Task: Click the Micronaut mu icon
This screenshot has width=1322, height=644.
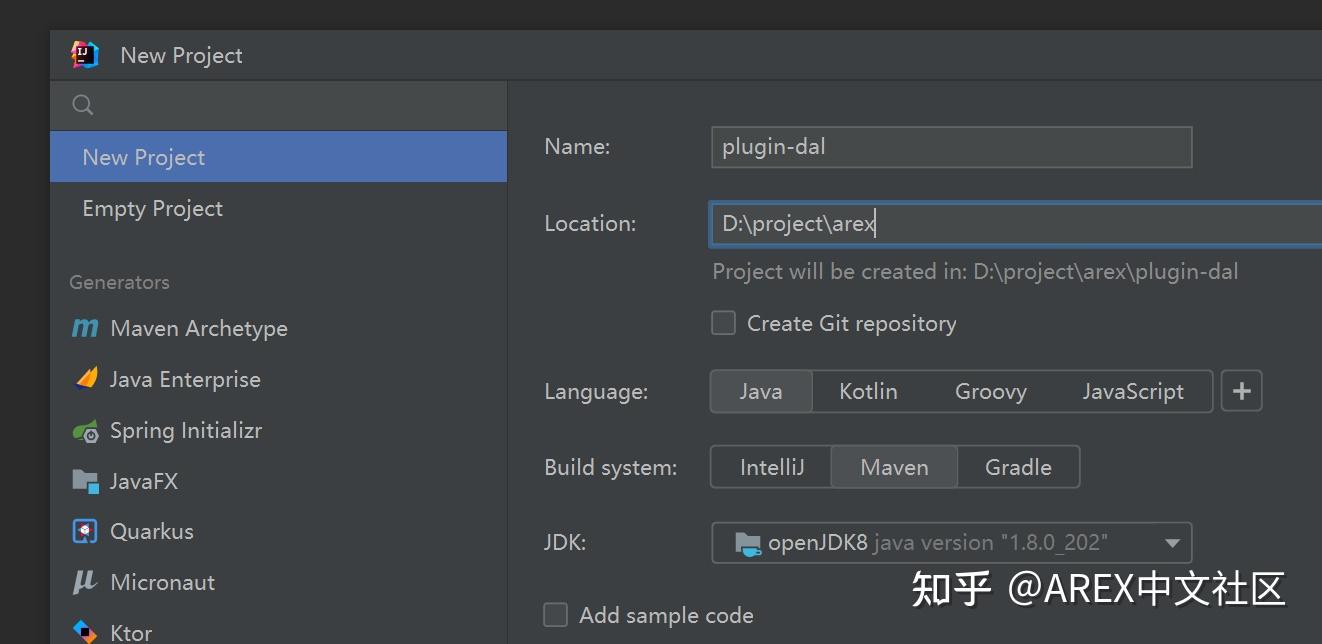Action: click(85, 582)
